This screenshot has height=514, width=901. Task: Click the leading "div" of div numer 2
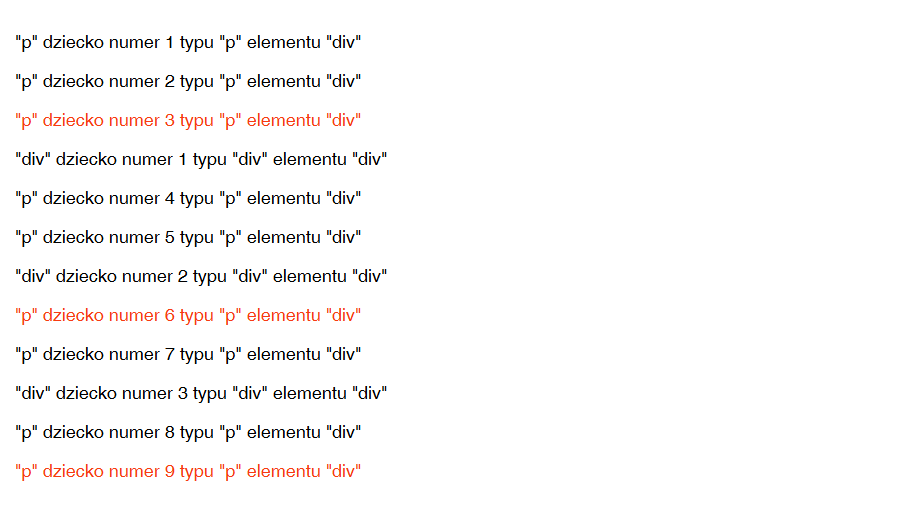click(x=33, y=277)
